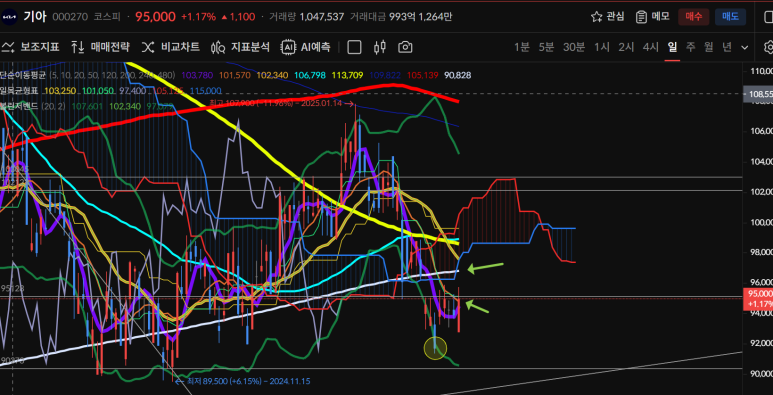Switch to 2시 timeframe

click(626, 47)
